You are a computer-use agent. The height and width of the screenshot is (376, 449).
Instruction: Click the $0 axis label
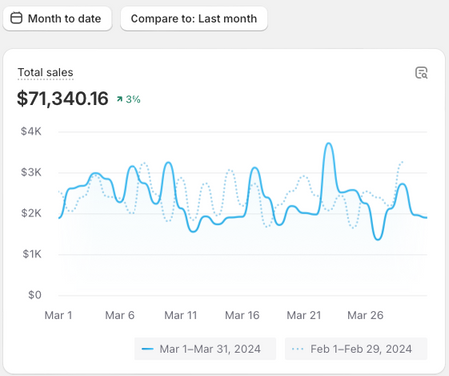[35, 295]
